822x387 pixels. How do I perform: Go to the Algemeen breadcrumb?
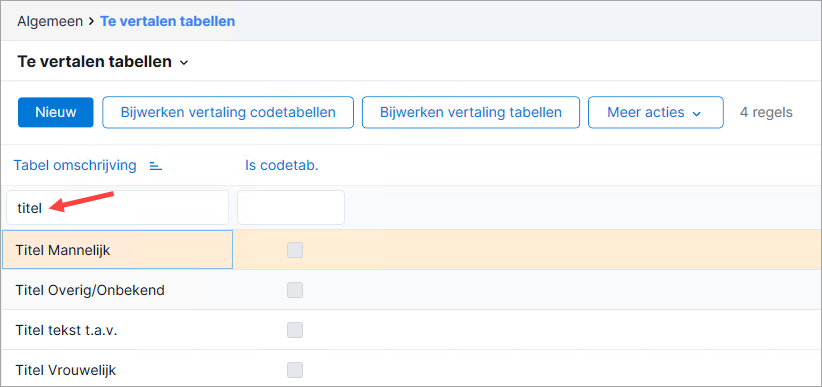[x=50, y=22]
